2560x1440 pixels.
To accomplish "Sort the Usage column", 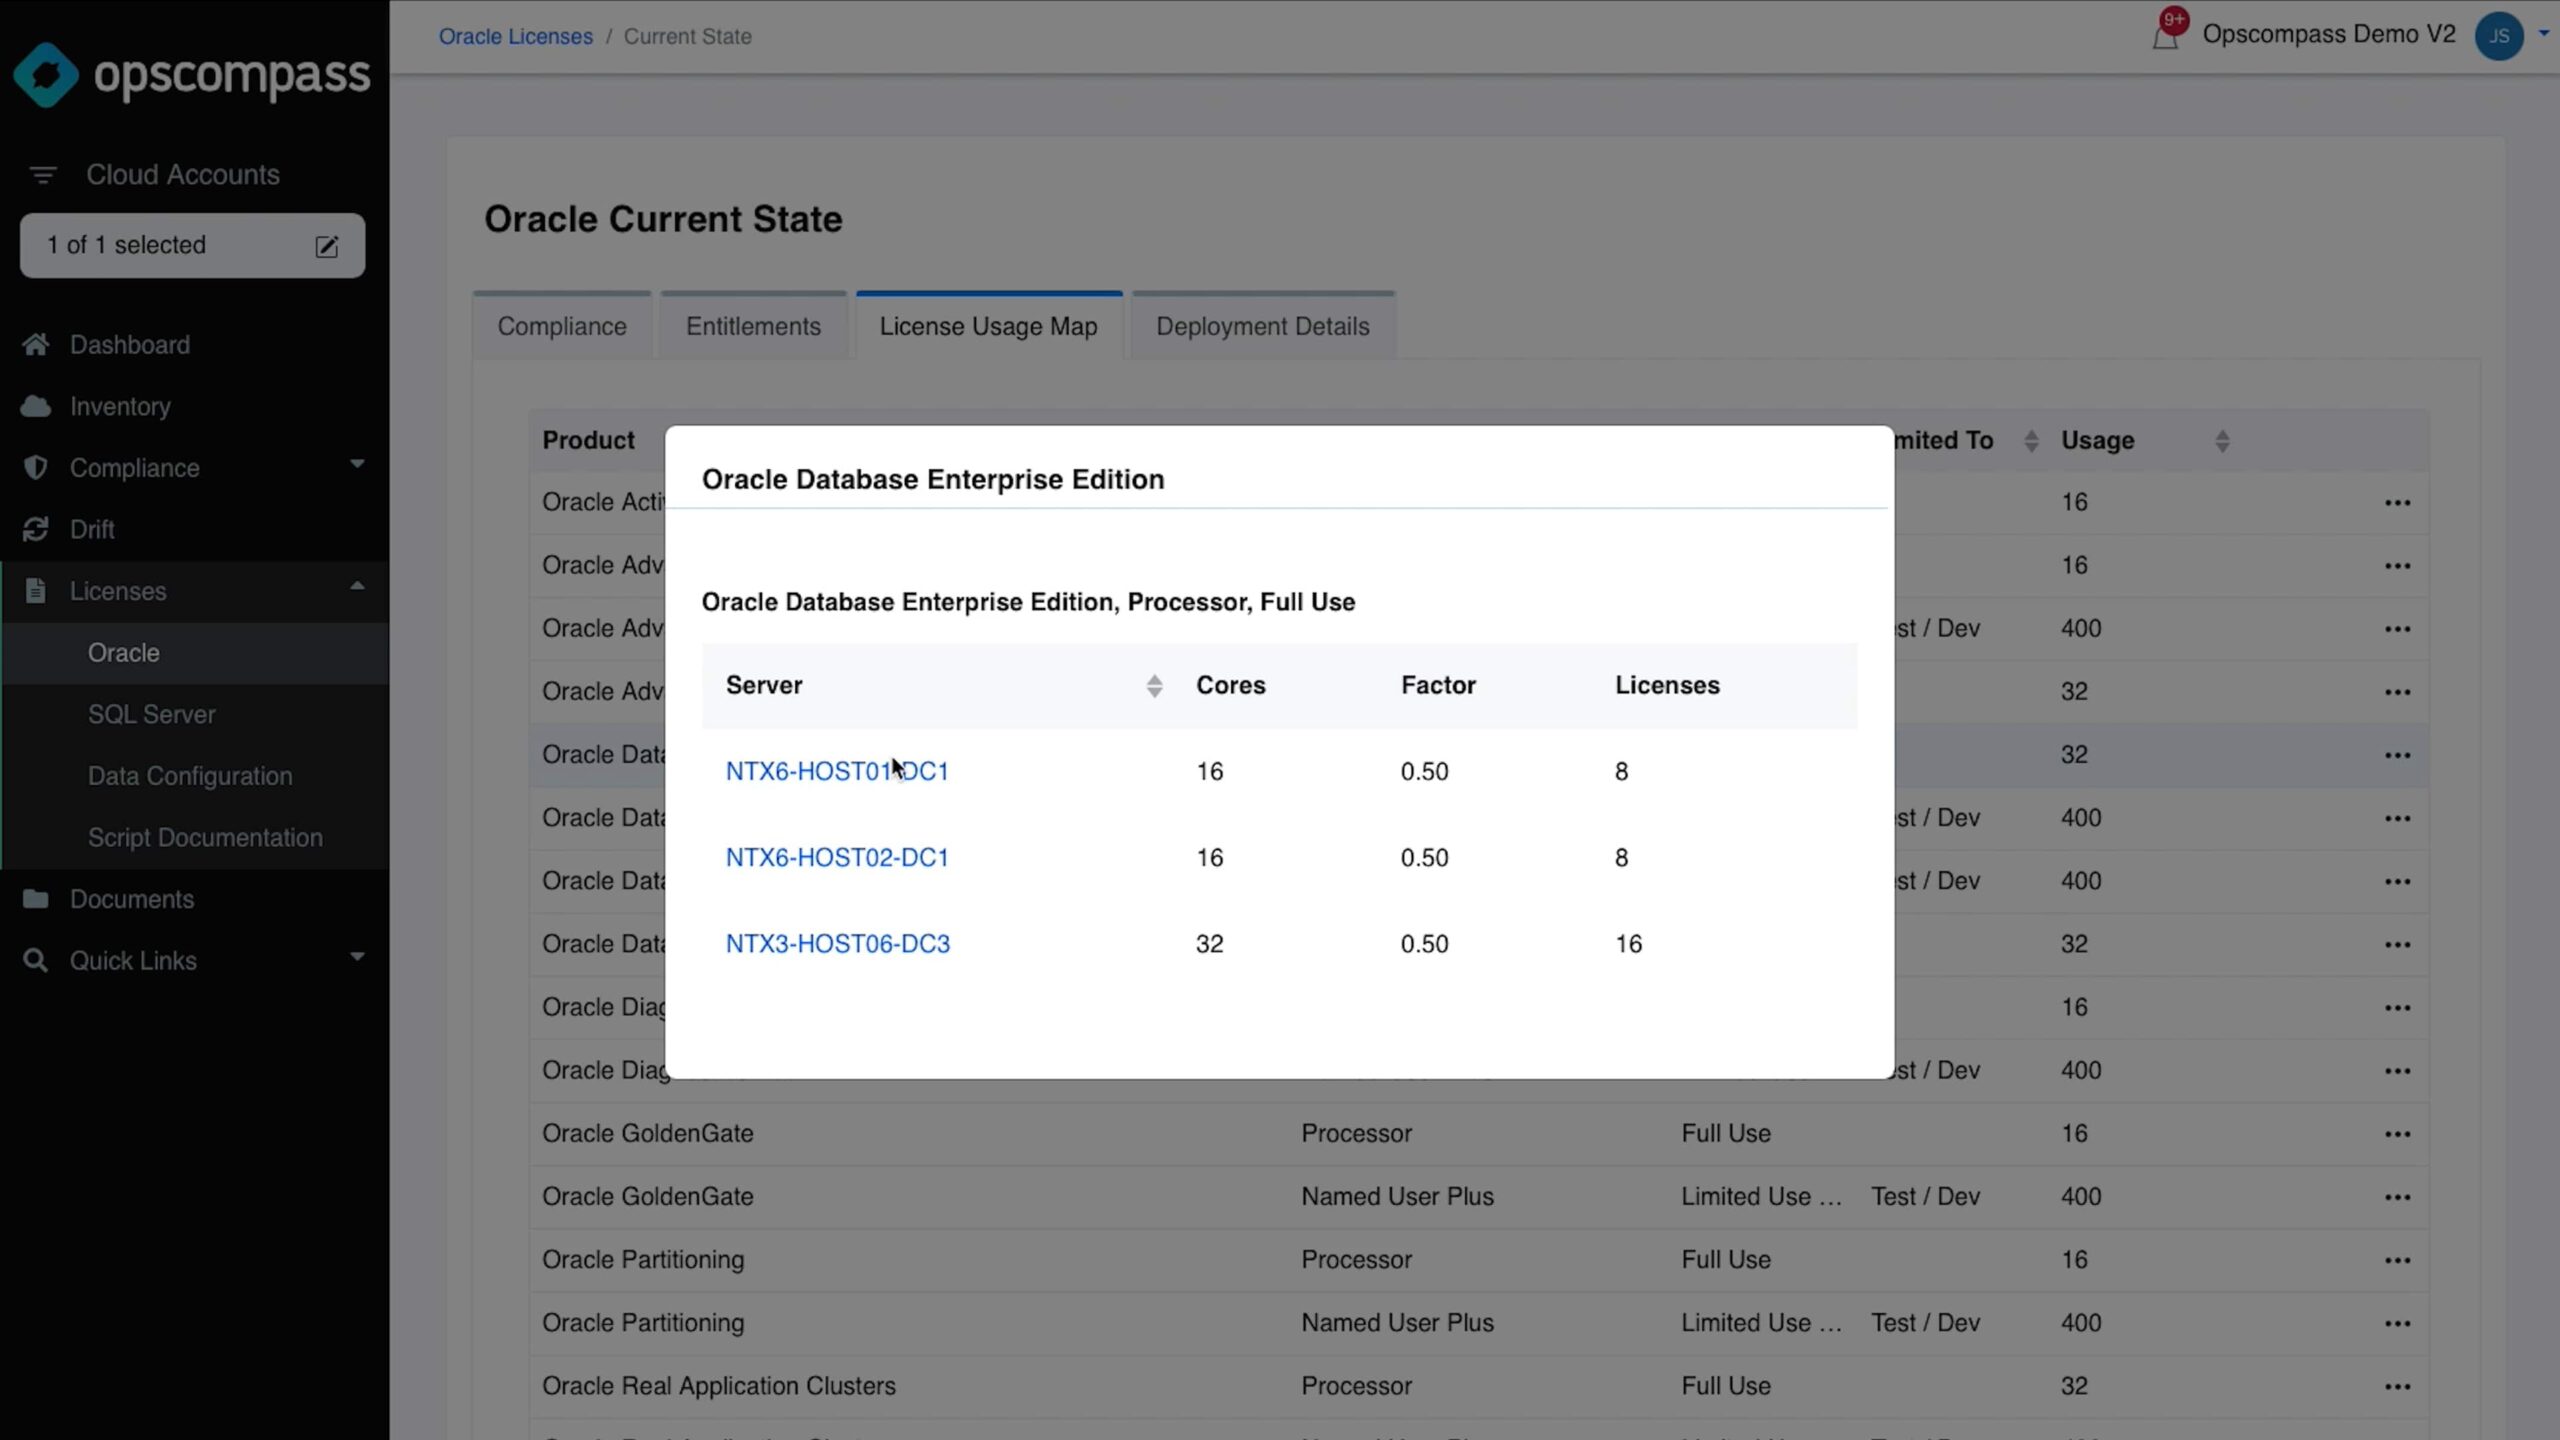I will coord(2222,441).
